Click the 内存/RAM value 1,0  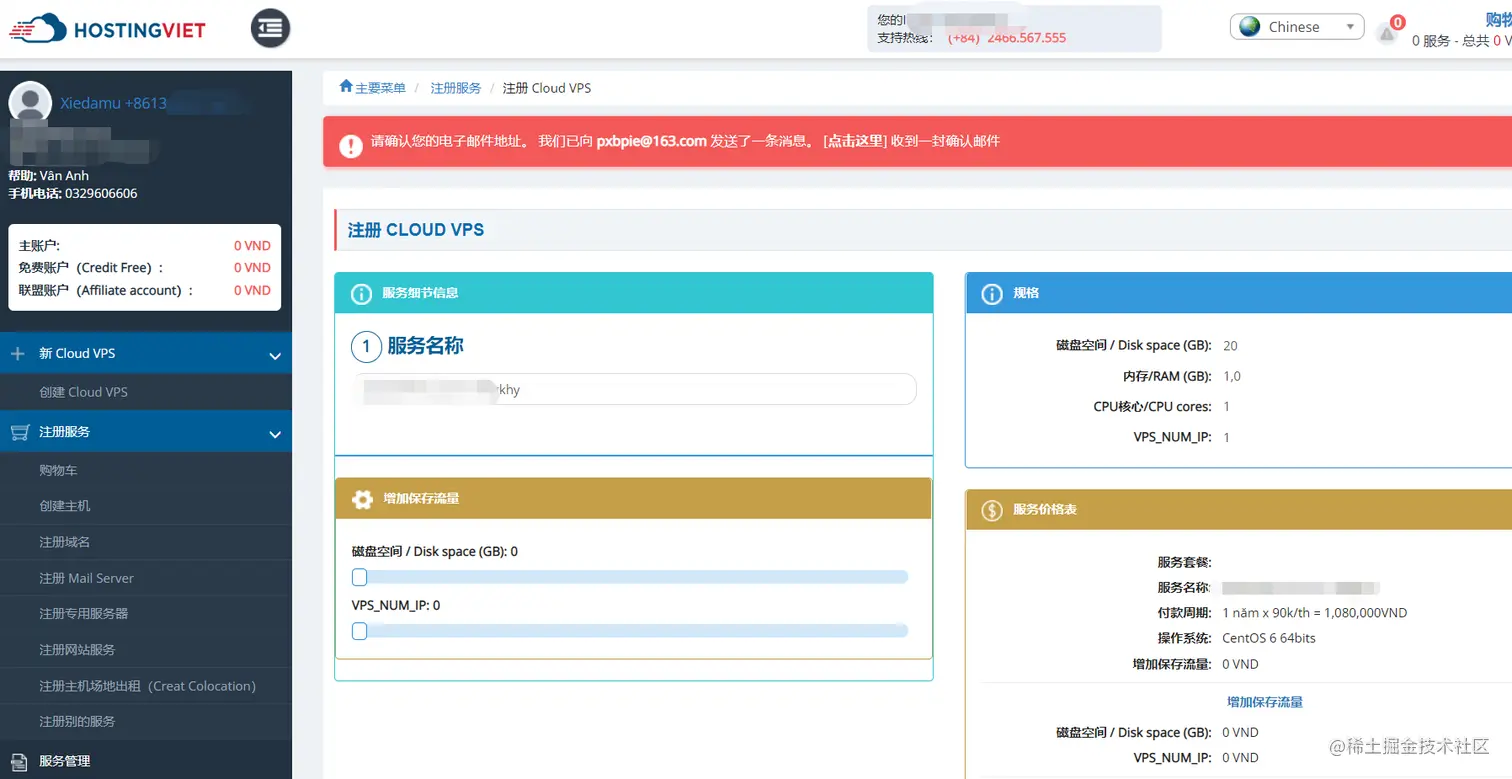1232,377
